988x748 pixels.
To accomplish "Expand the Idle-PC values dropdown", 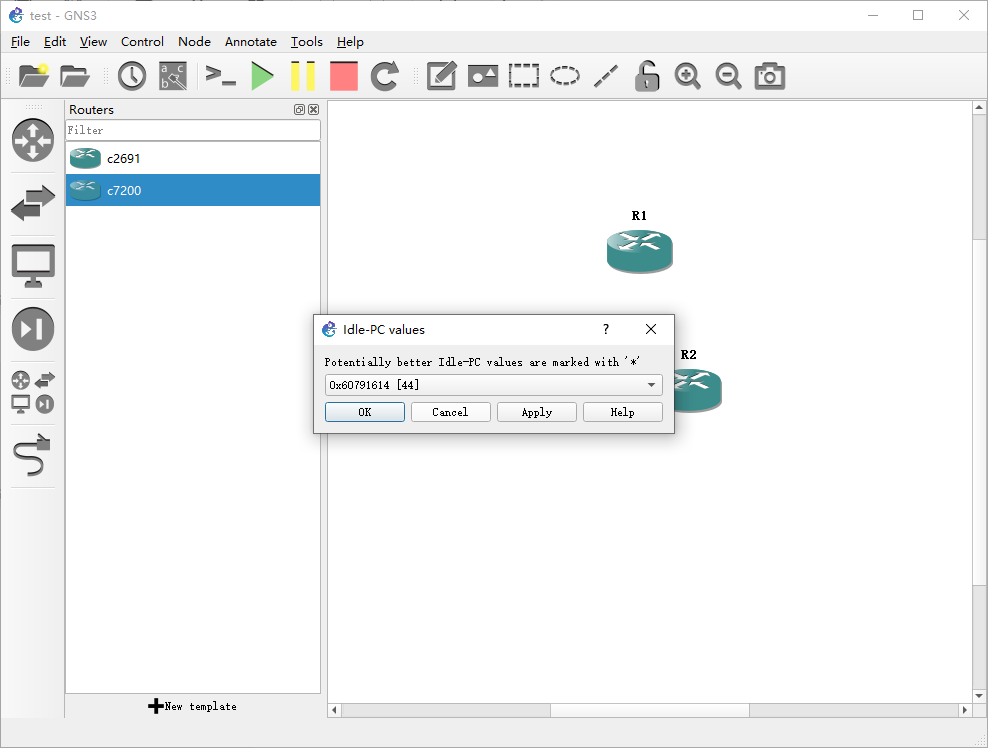I will tap(652, 385).
